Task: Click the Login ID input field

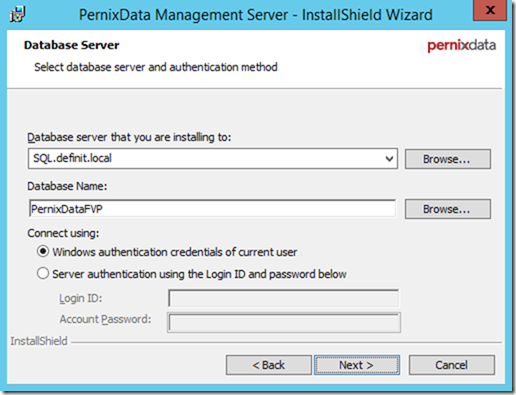Action: (283, 298)
